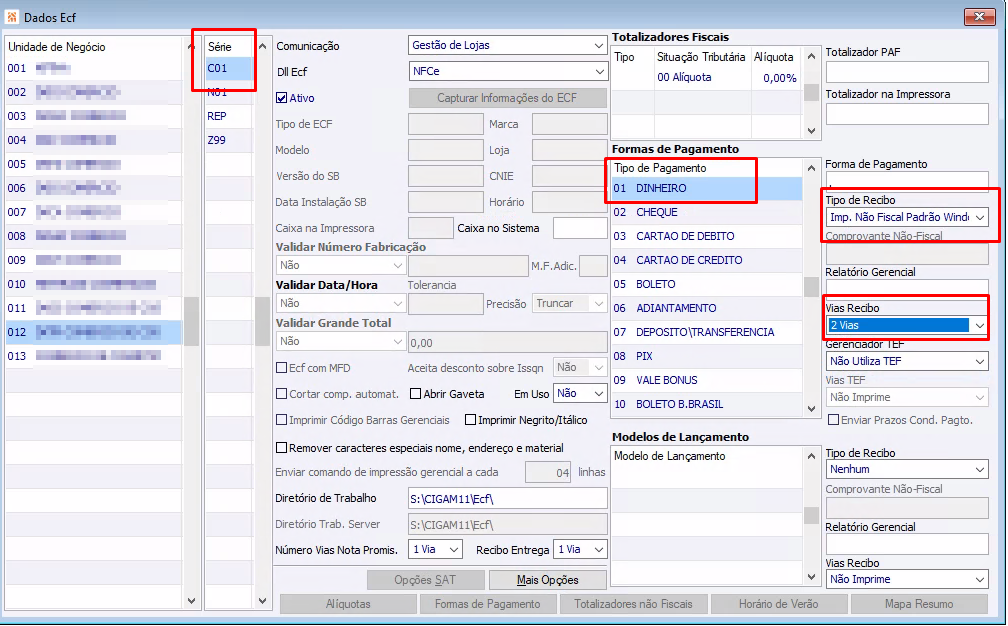Click the Caixa no Sistema field
Image resolution: width=1008 pixels, height=626 pixels.
pyautogui.click(x=580, y=228)
